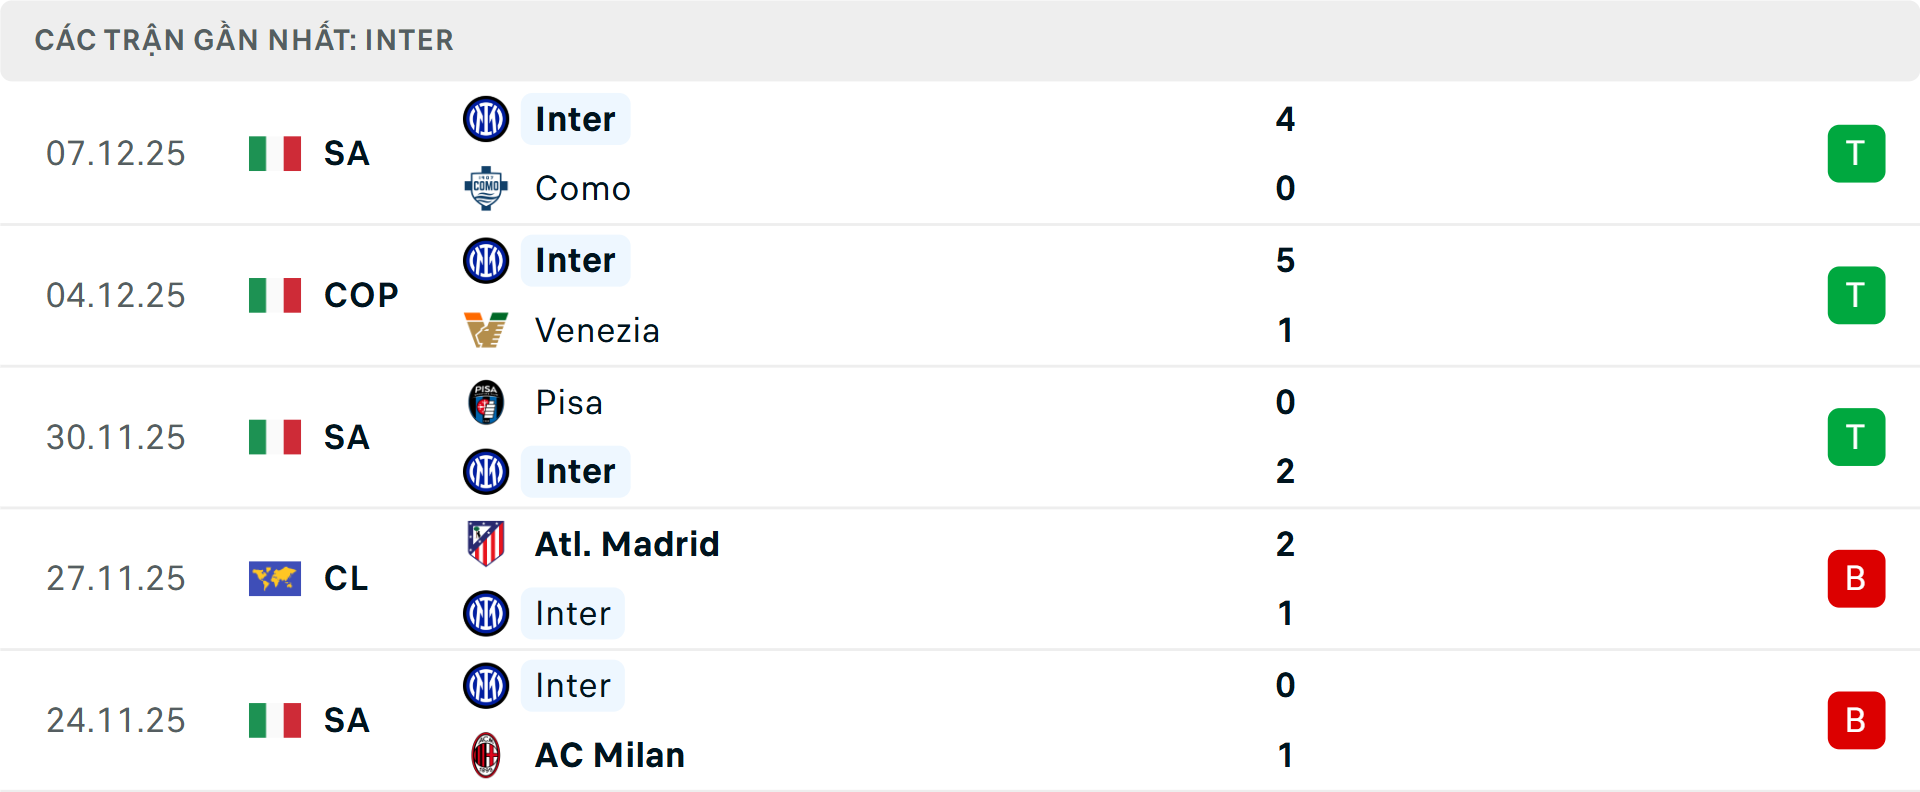The width and height of the screenshot is (1920, 792).
Task: Click the green T badge for Inter vs Como
Action: [1856, 153]
